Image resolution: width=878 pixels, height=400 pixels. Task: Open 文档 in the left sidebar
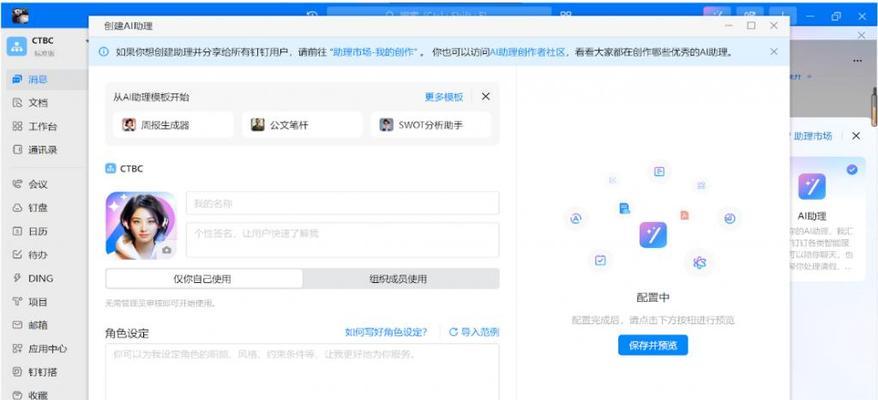pos(30,103)
